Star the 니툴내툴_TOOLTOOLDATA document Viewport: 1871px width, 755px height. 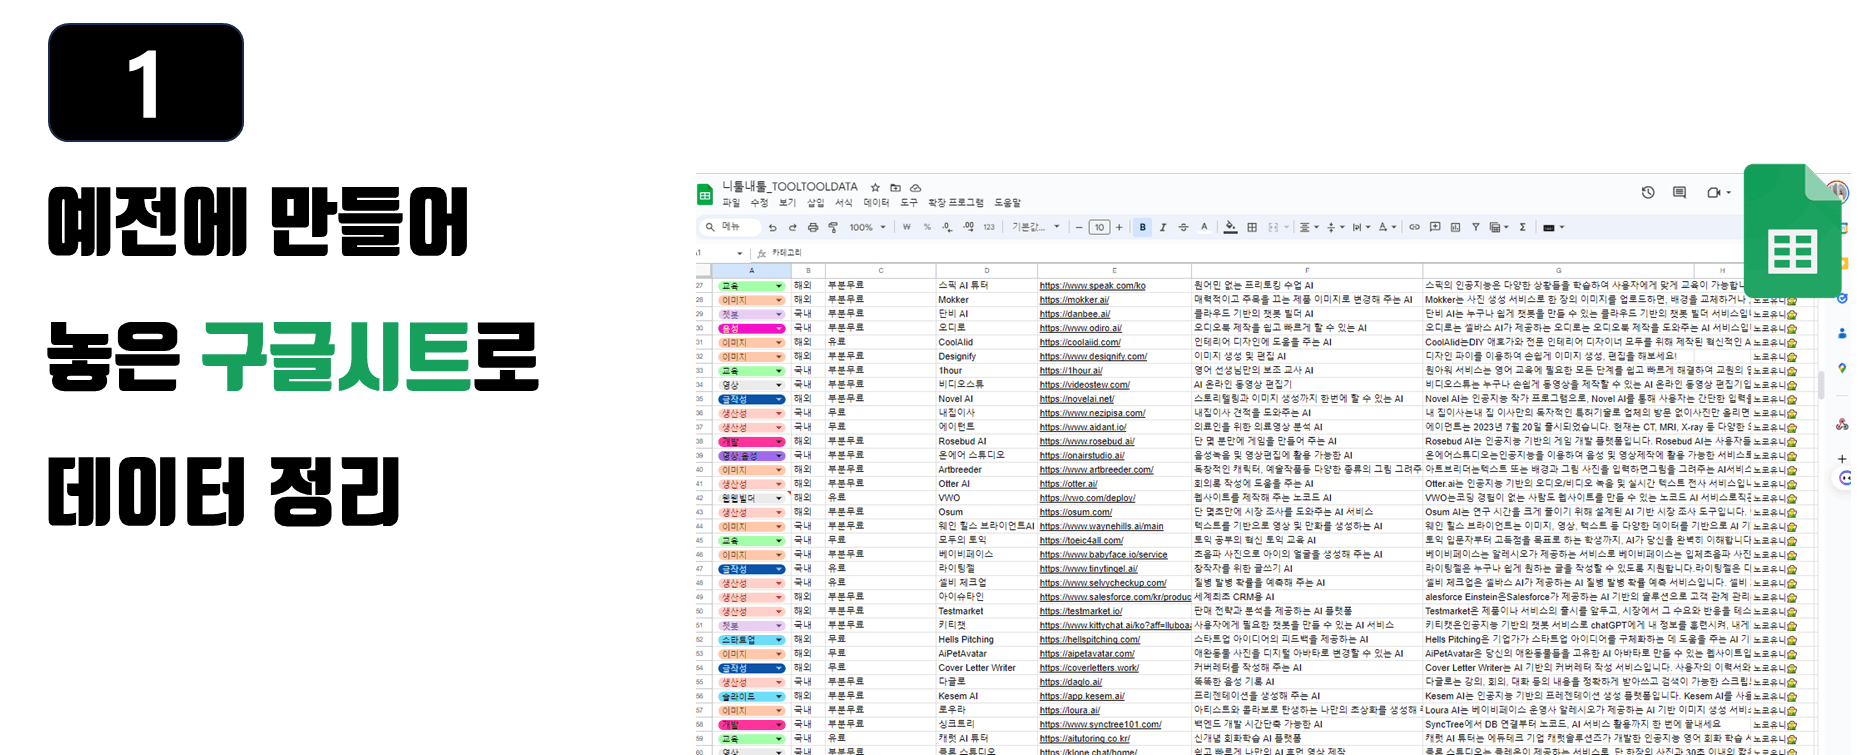(x=875, y=187)
